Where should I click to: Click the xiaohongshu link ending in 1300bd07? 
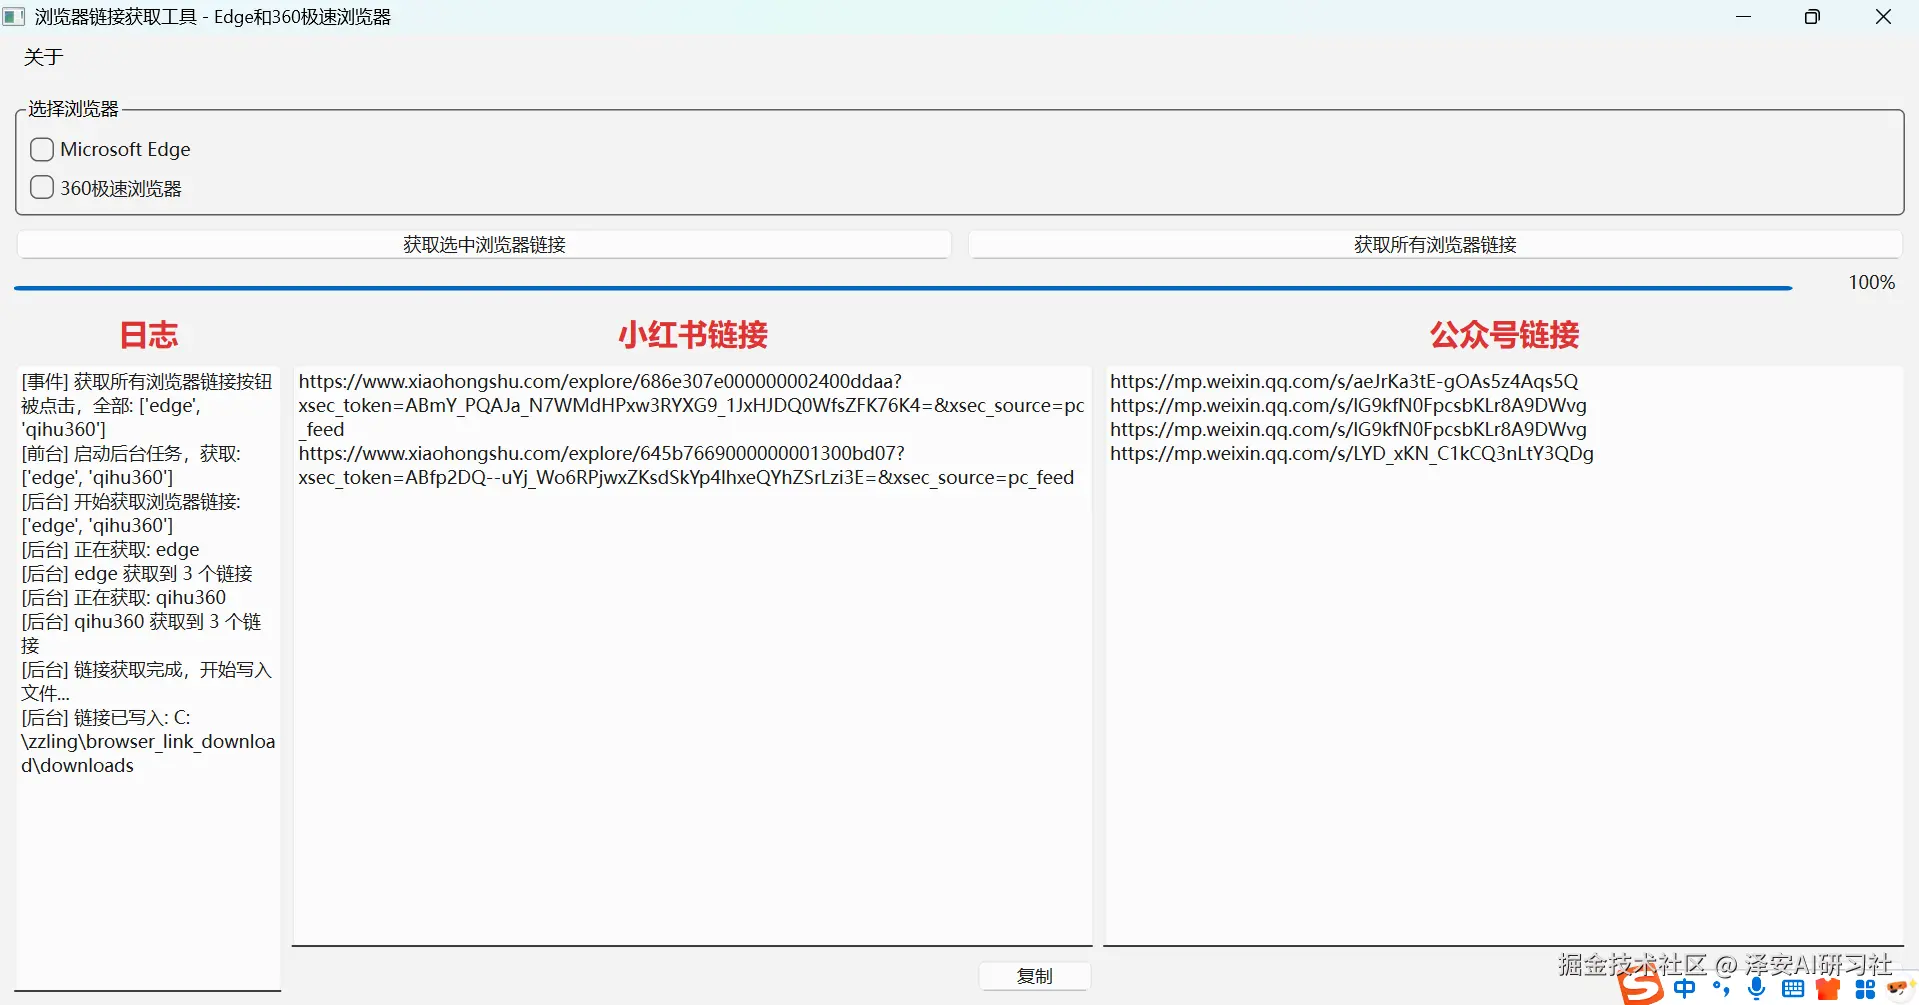click(686, 465)
